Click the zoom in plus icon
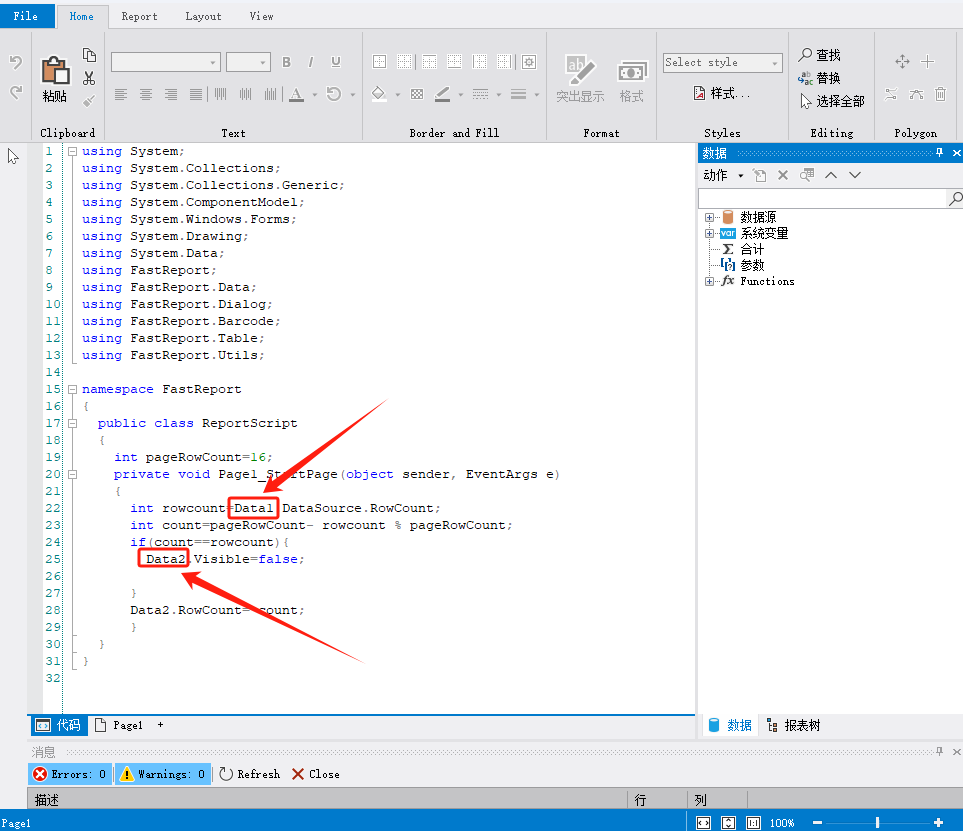 click(x=938, y=822)
